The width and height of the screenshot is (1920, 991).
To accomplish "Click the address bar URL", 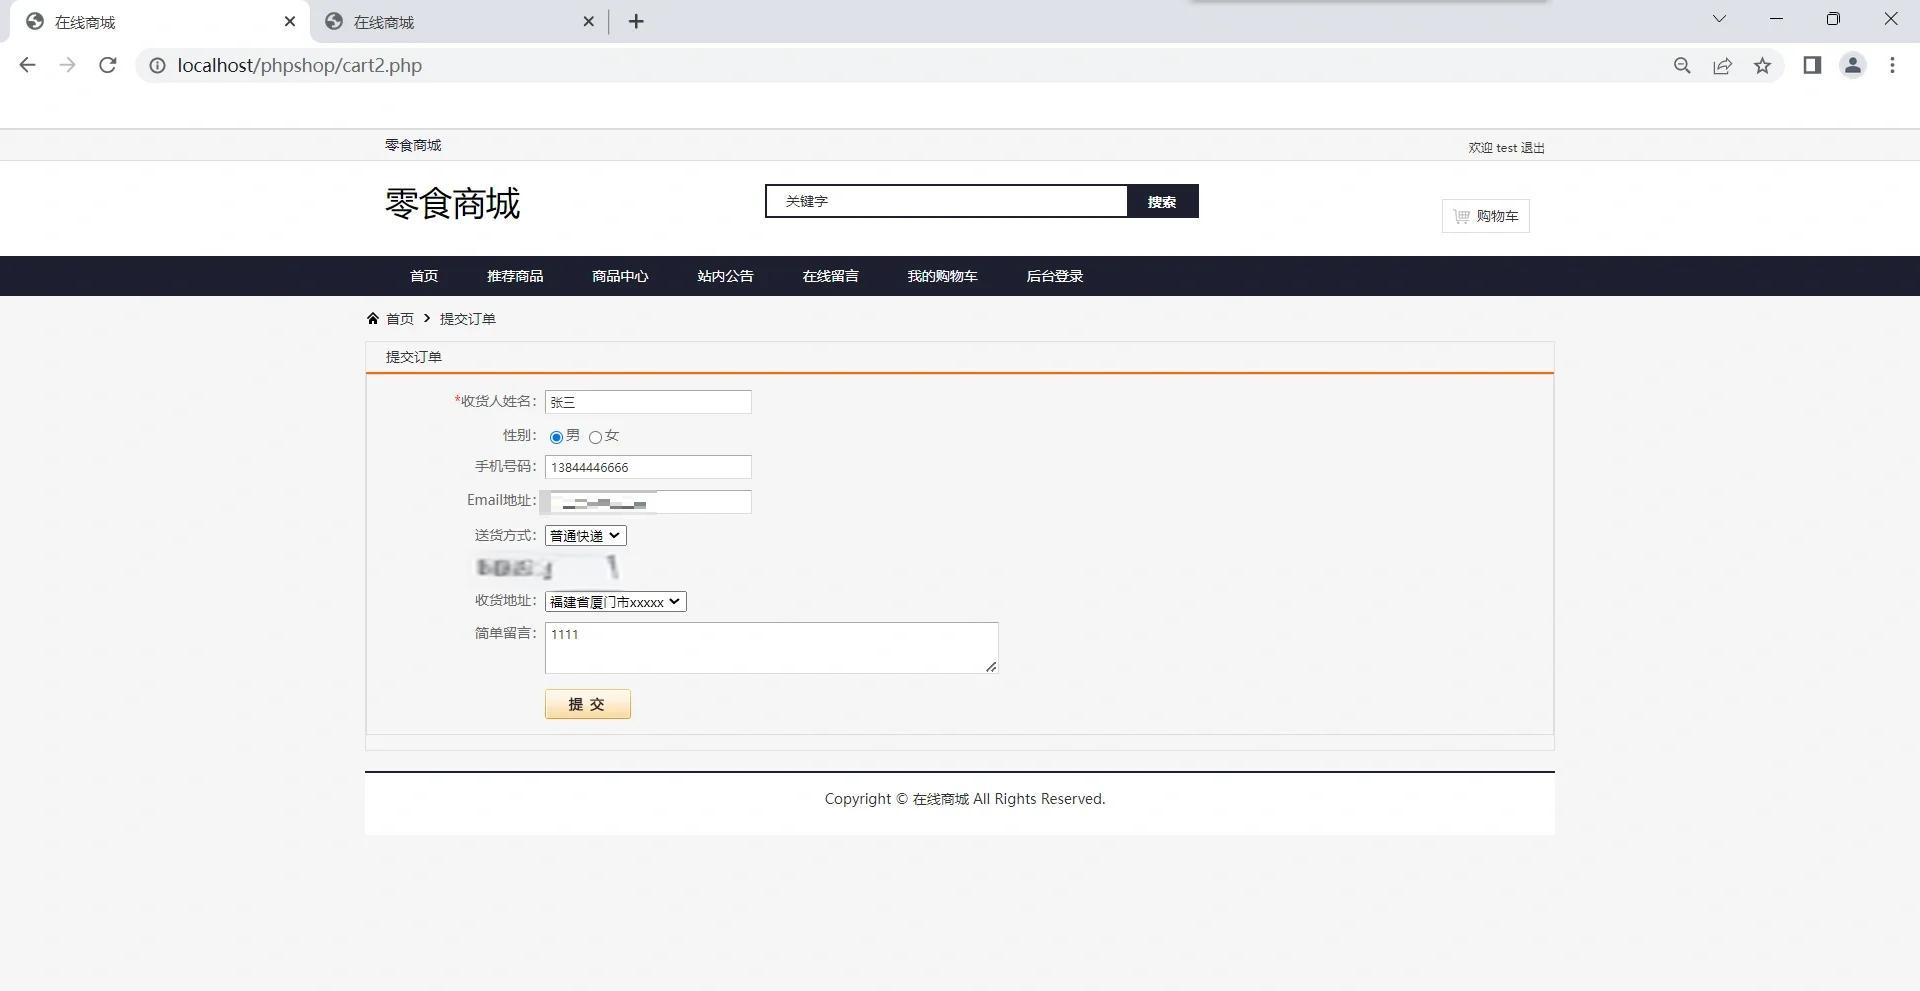I will pos(300,65).
